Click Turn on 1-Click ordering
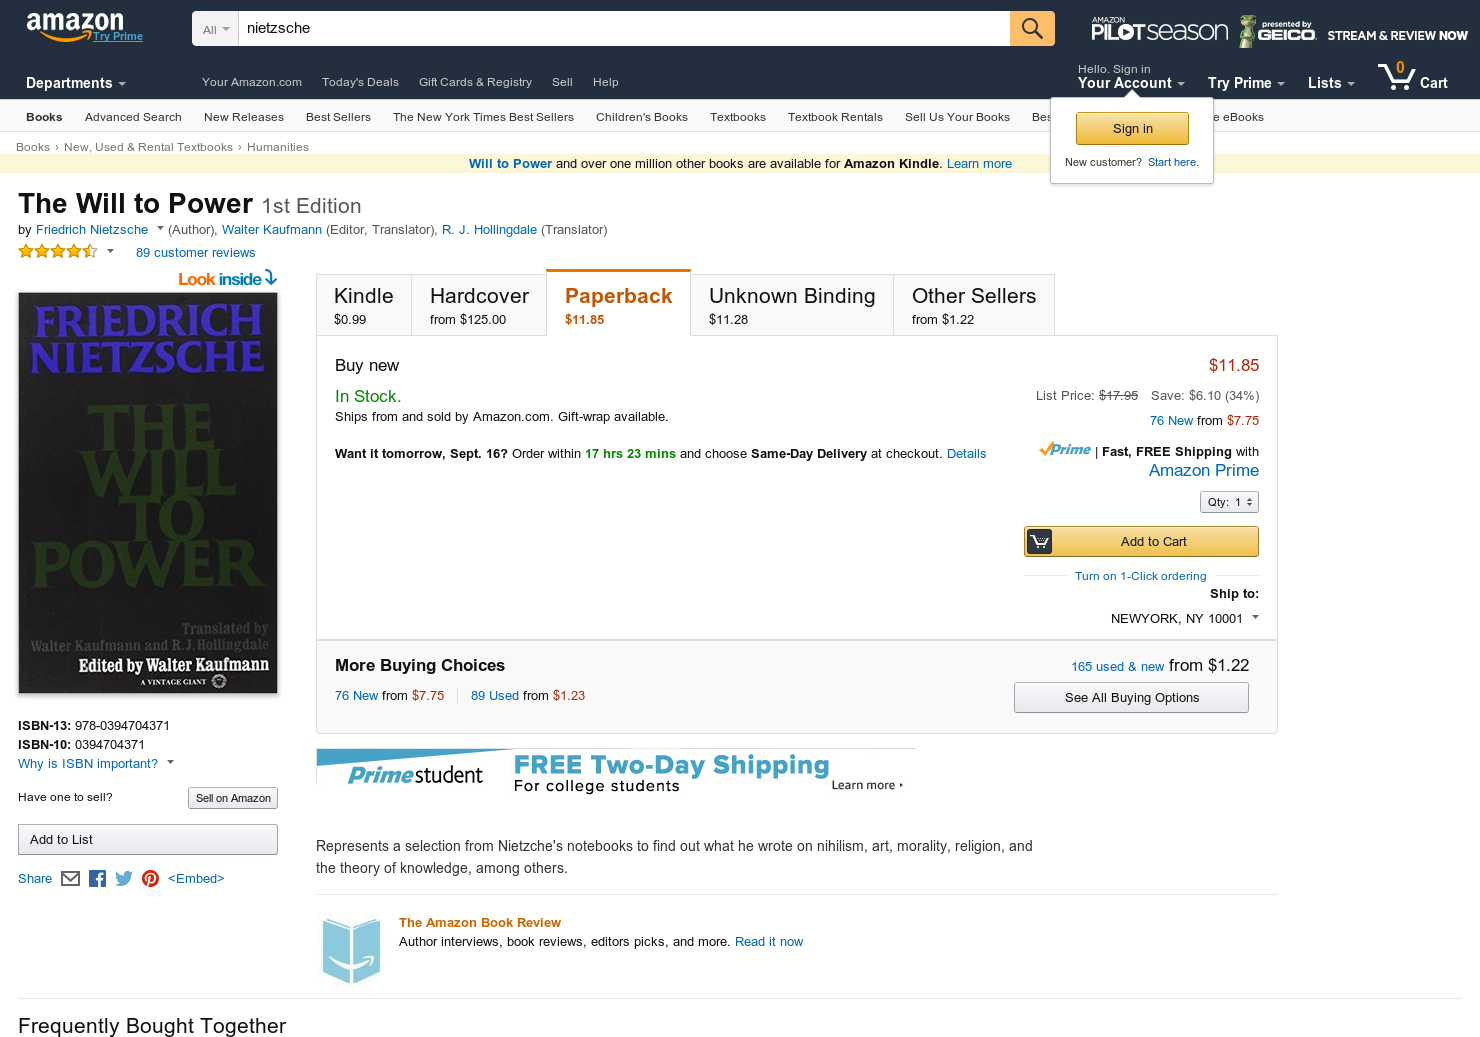 click(1140, 576)
